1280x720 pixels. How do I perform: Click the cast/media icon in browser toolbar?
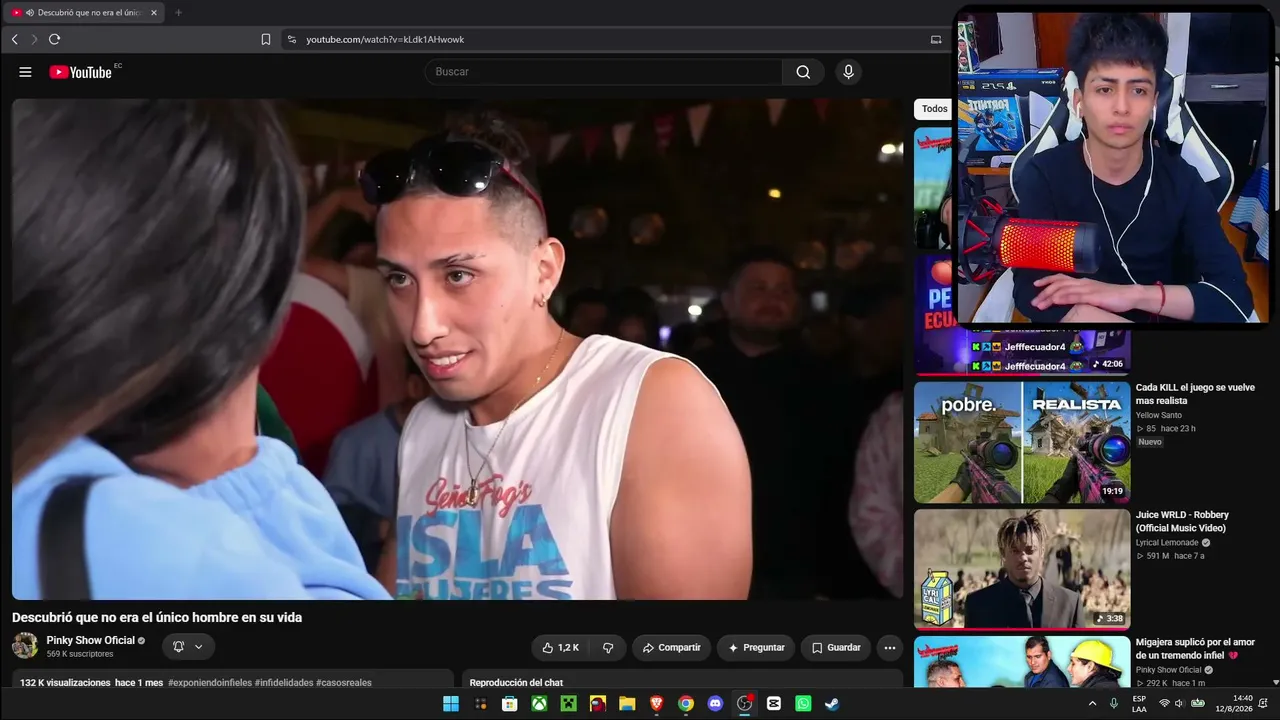click(x=936, y=39)
